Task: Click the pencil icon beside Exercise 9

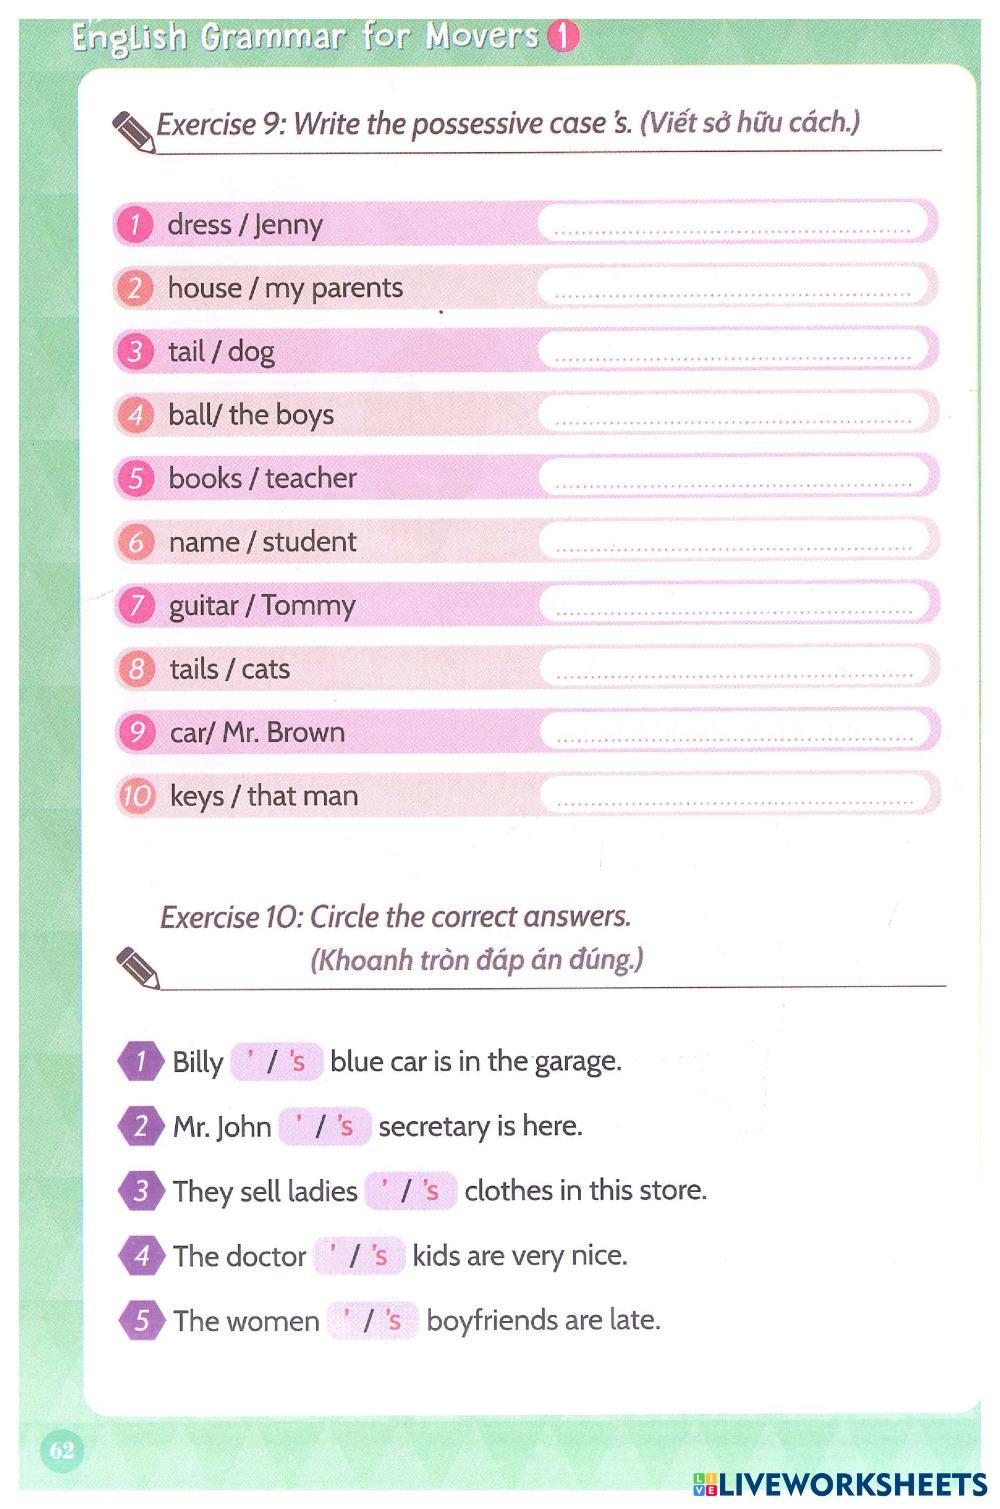Action: tap(134, 131)
